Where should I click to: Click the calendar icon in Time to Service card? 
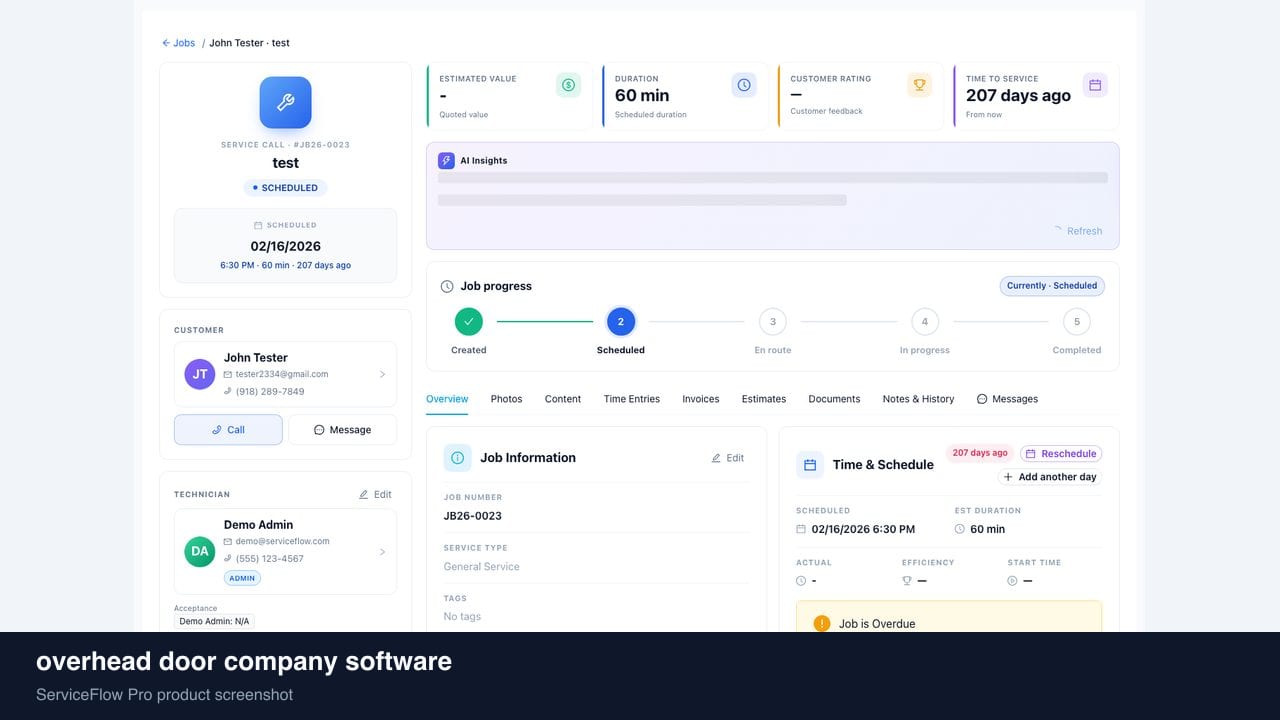[1095, 85]
